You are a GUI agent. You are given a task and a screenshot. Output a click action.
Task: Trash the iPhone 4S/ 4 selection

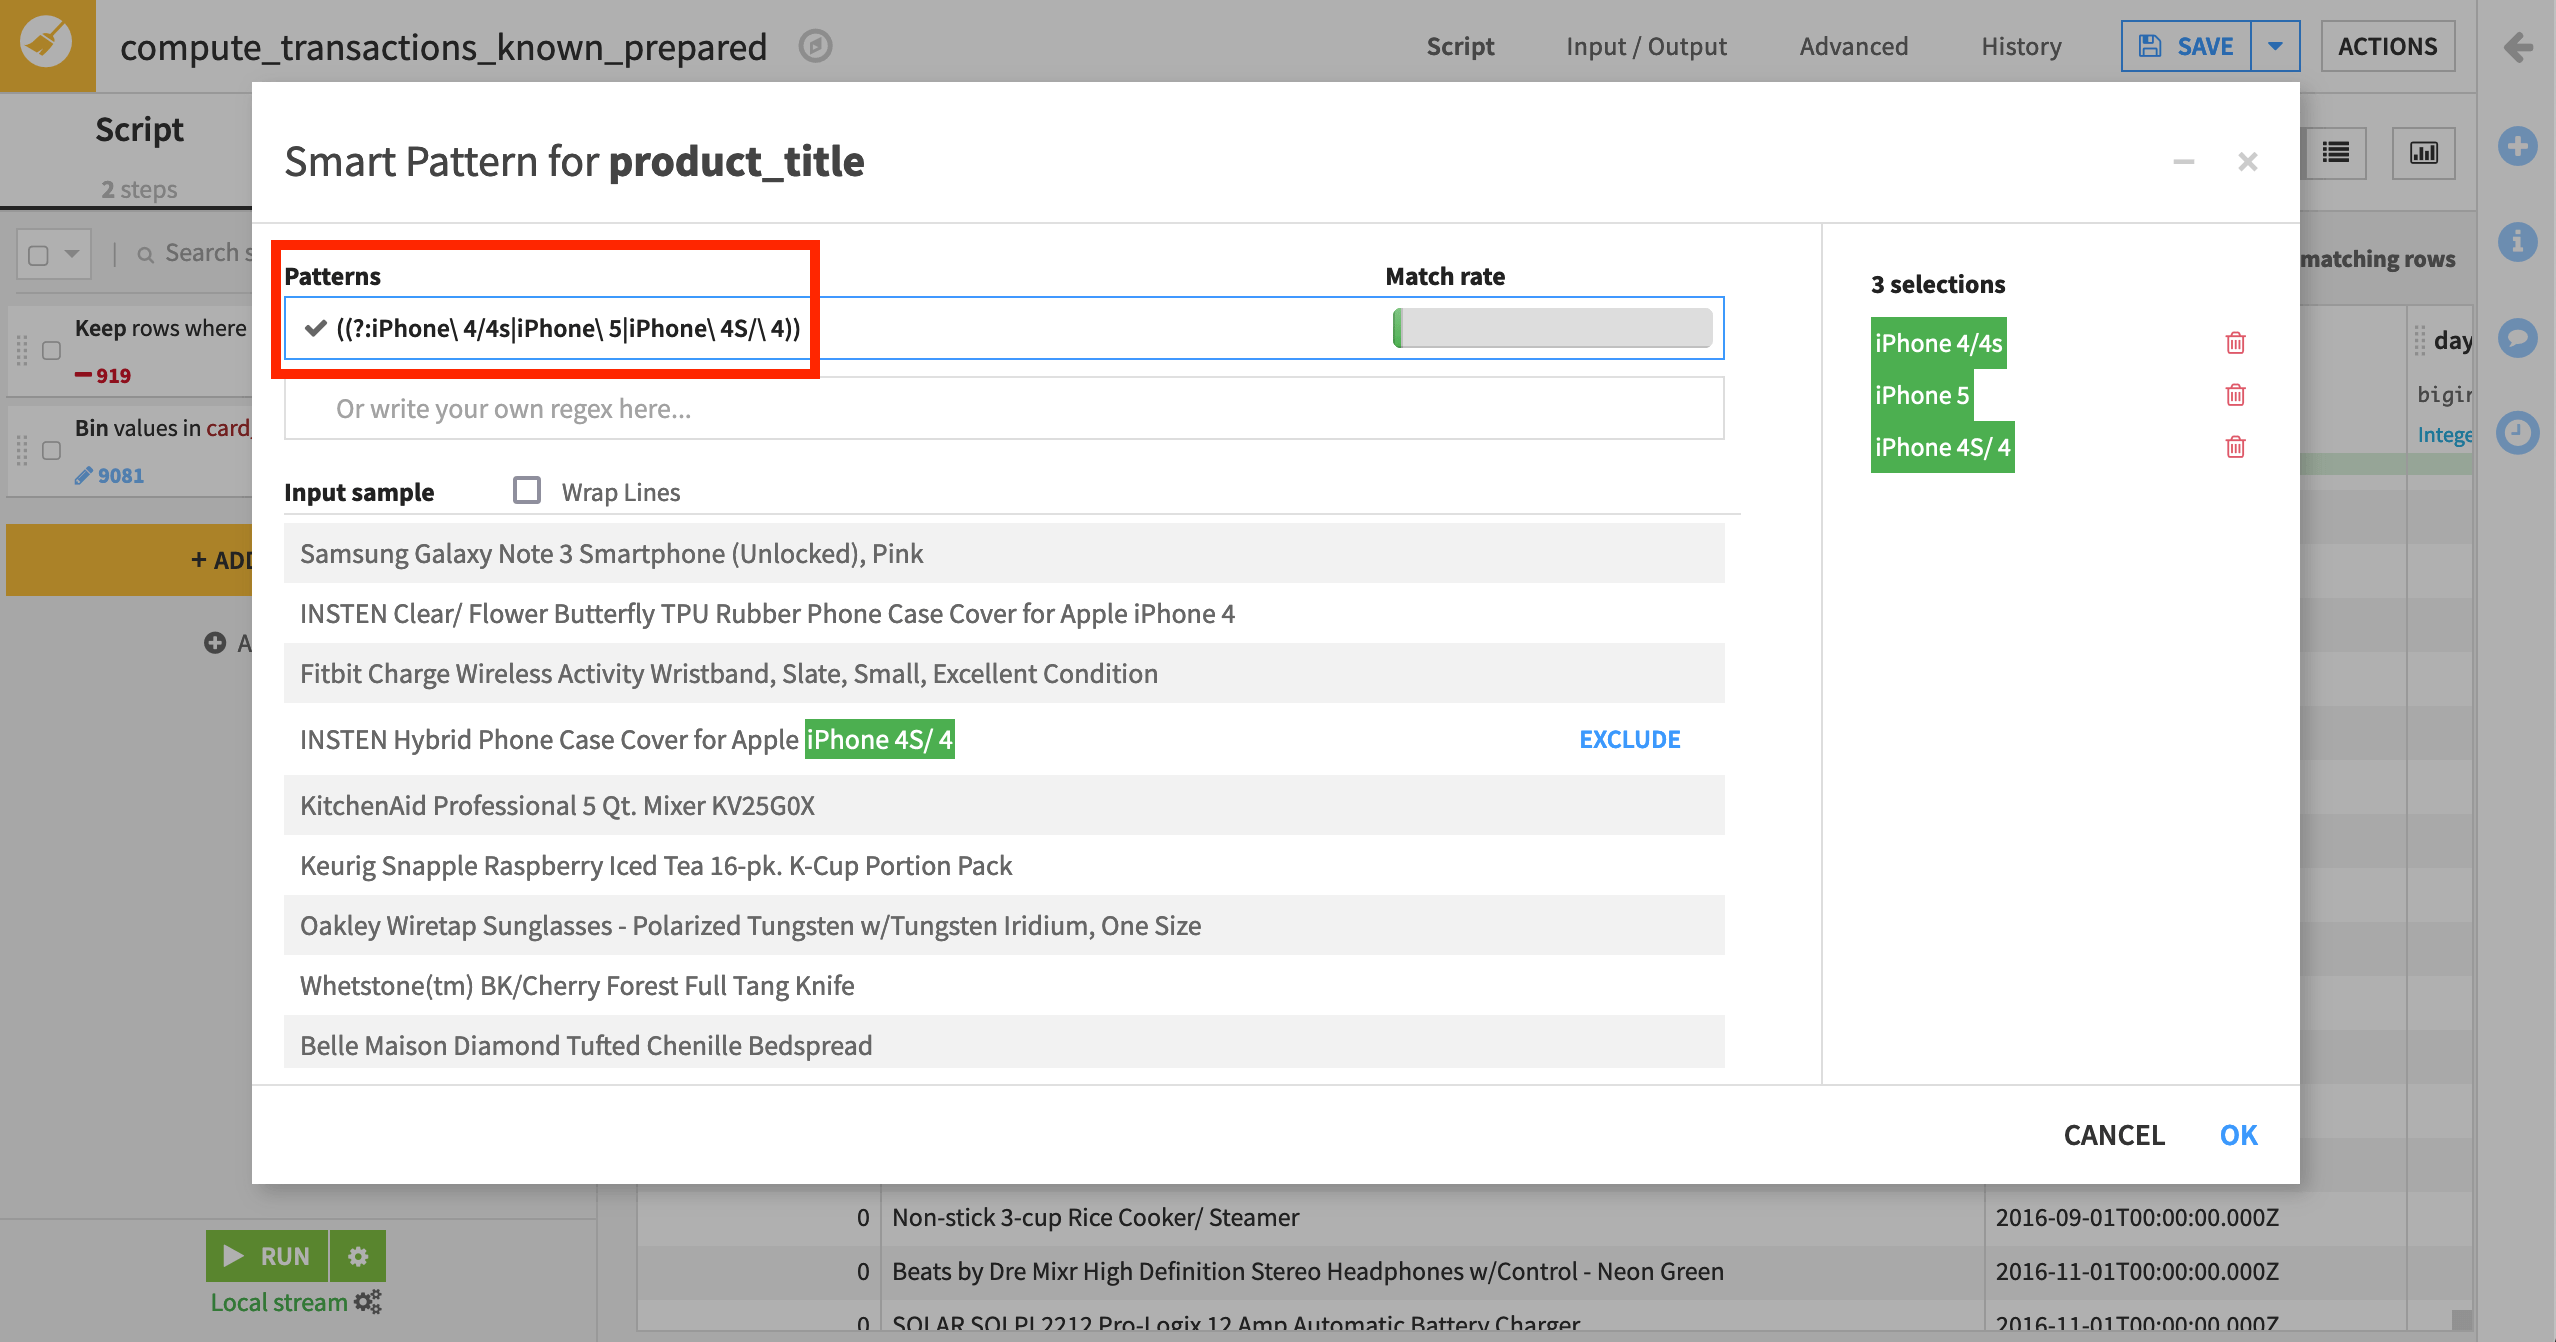tap(2235, 447)
